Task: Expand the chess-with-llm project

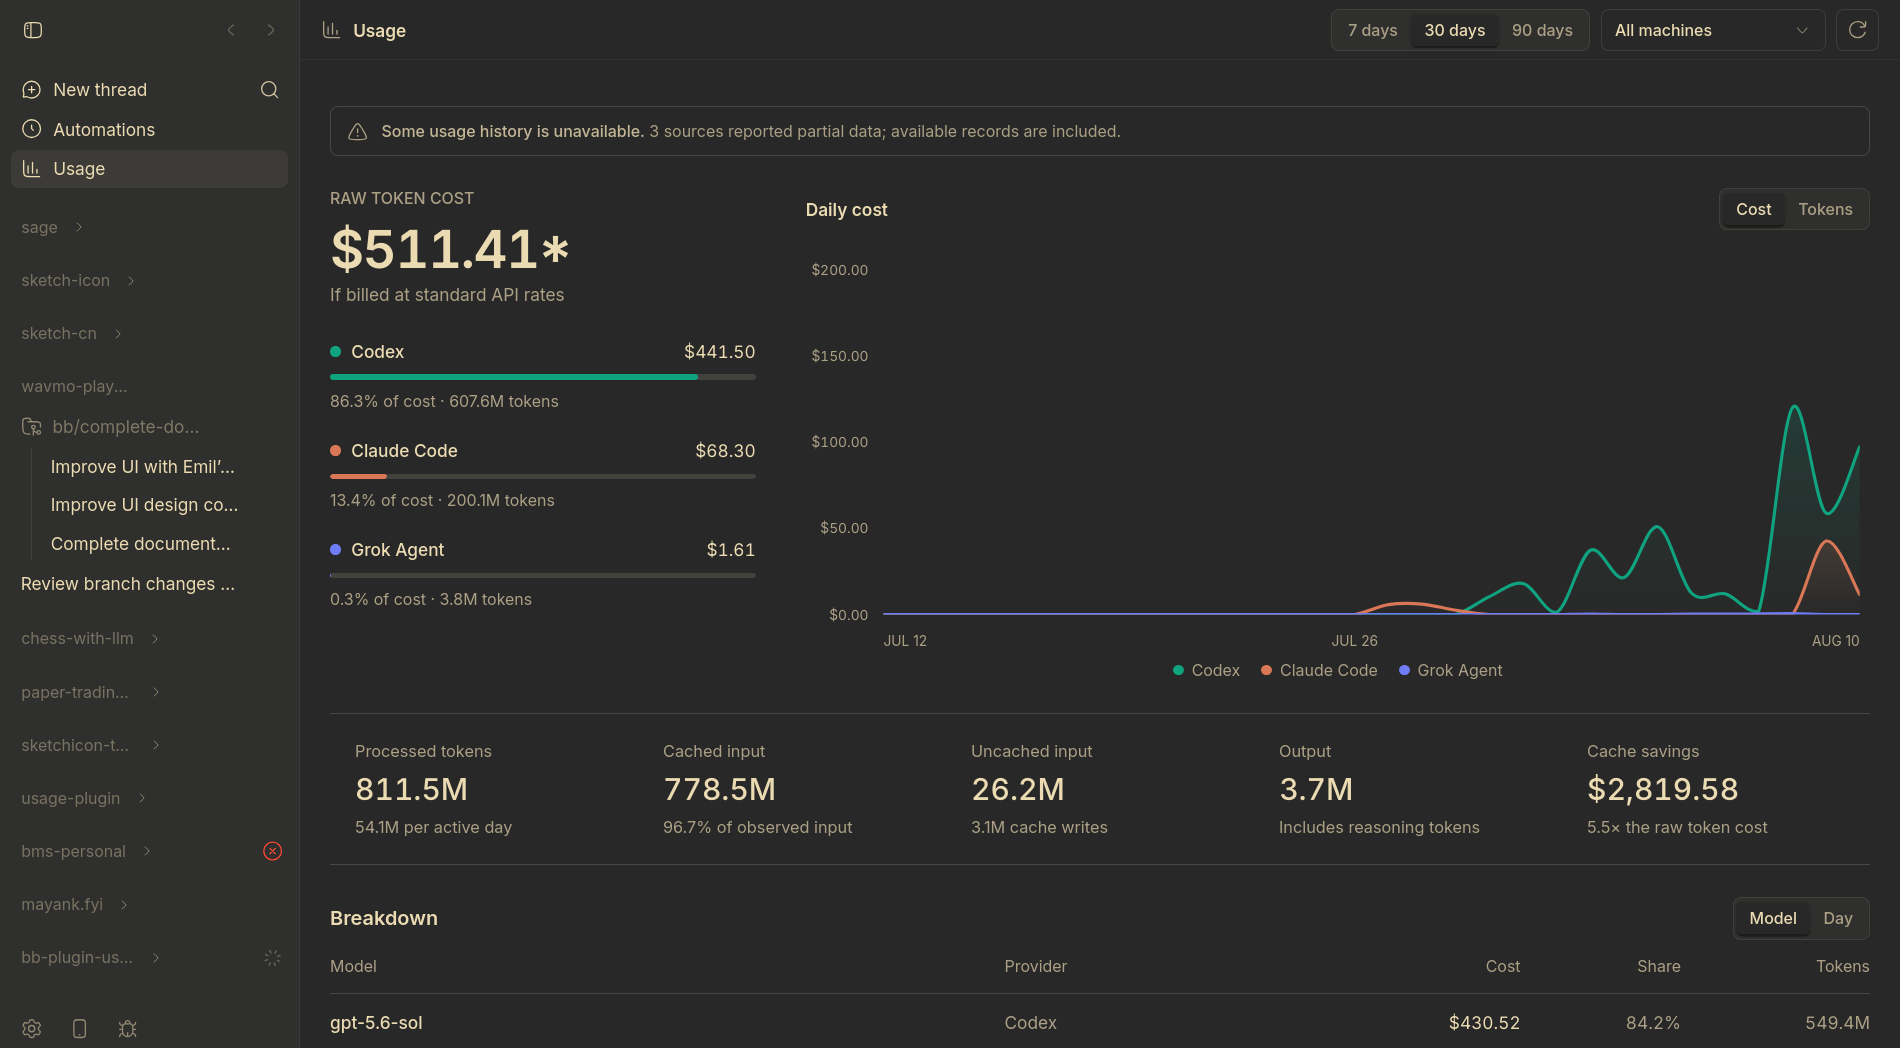Action: click(x=155, y=638)
